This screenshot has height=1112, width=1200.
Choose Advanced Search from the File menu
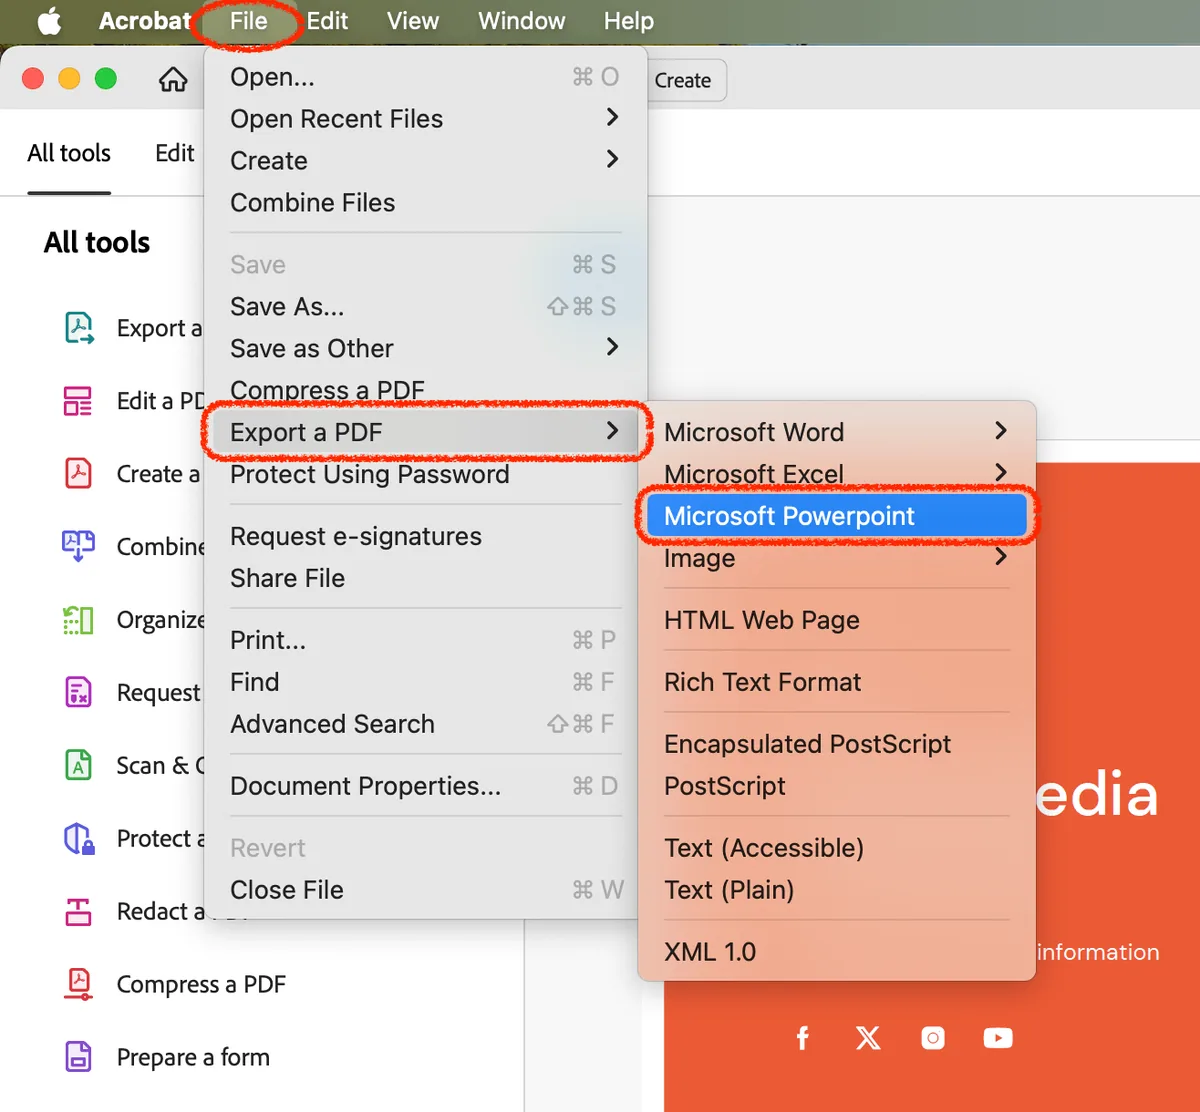pos(426,725)
